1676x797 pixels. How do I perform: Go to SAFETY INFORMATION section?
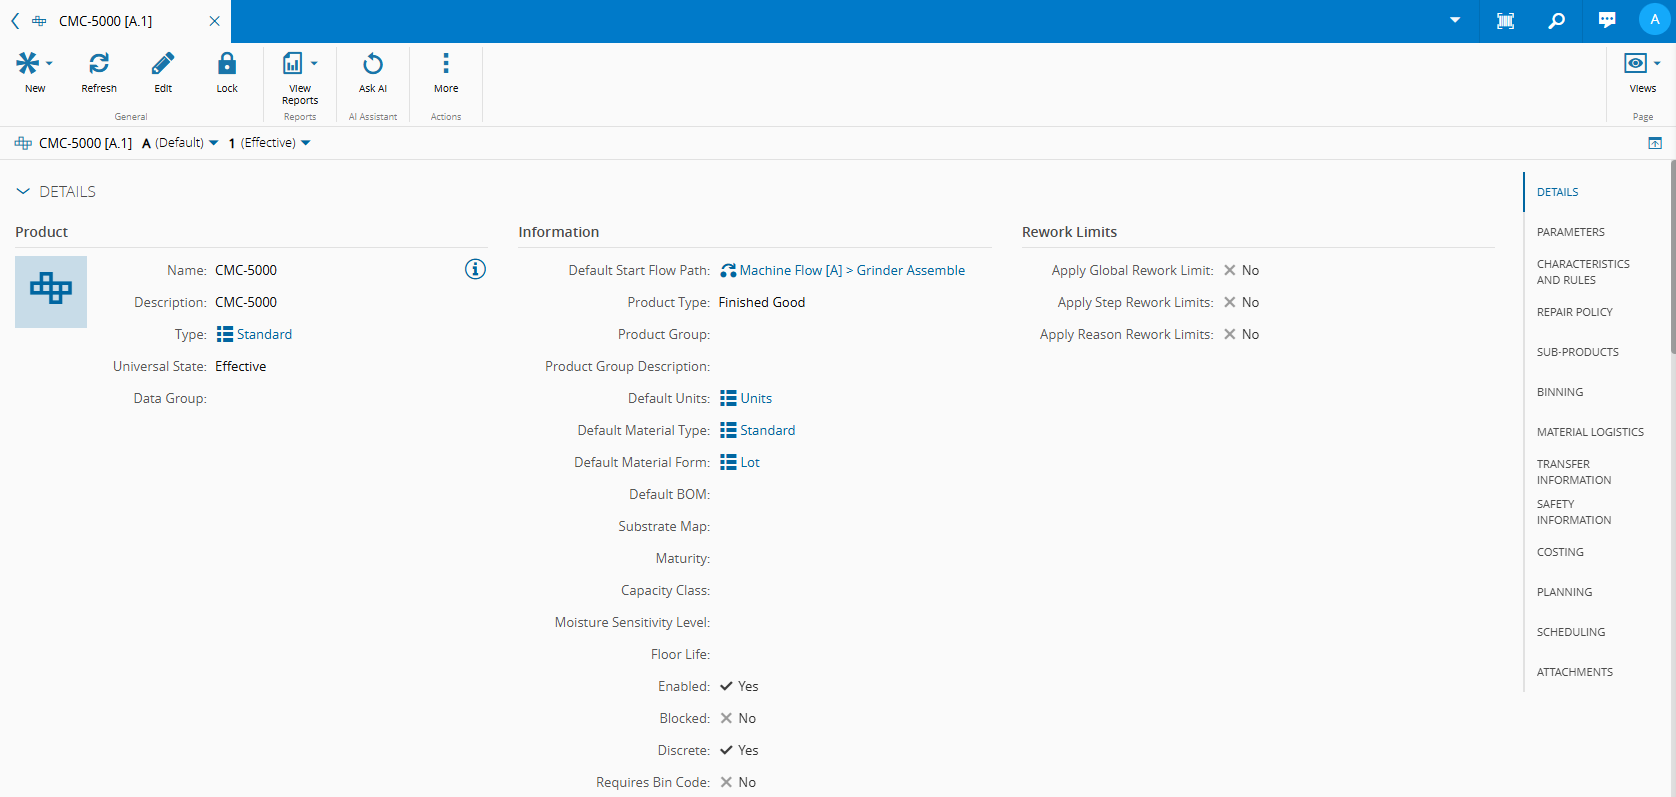tap(1574, 512)
